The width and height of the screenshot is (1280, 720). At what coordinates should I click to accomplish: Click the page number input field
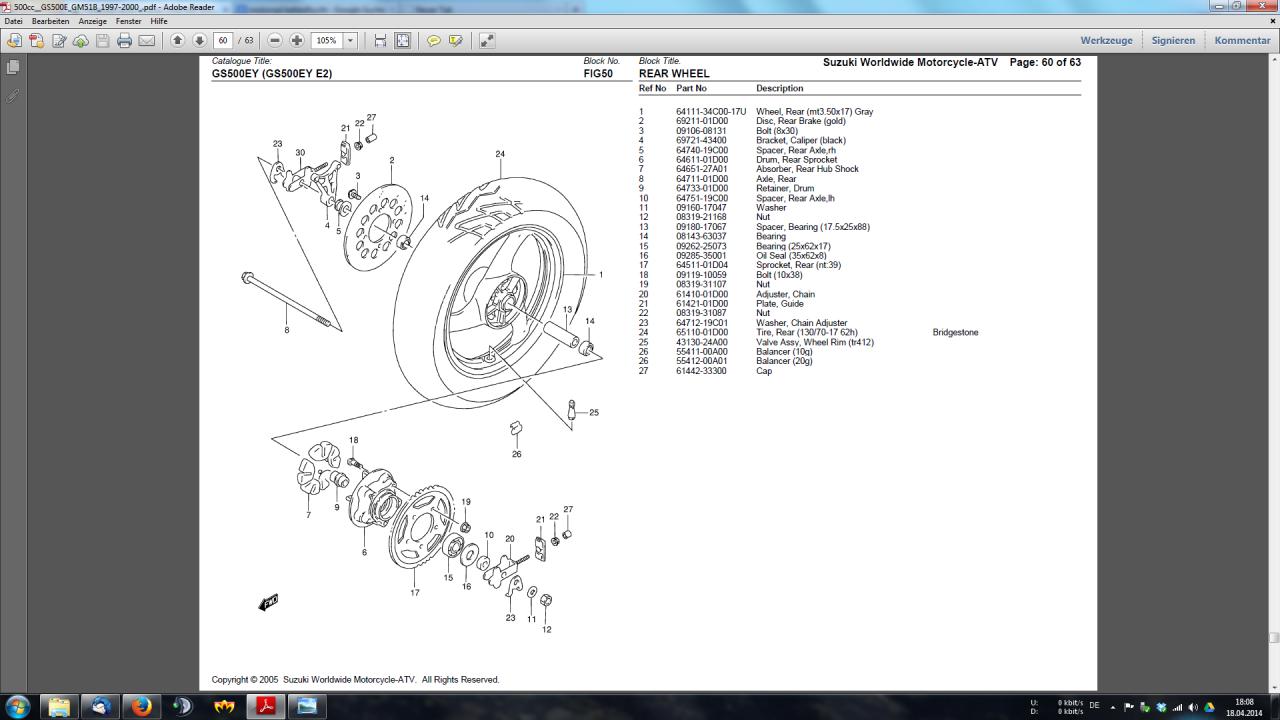[x=222, y=41]
